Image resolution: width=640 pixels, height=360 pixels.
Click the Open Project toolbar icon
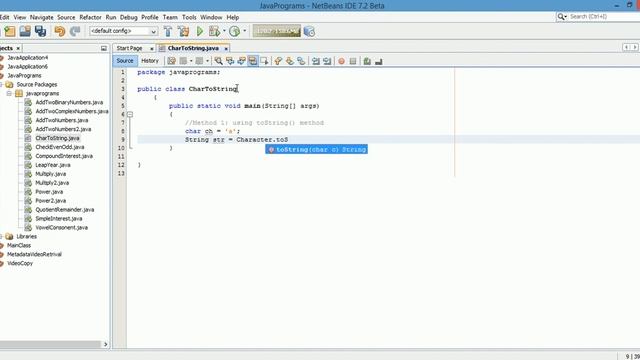(25, 31)
